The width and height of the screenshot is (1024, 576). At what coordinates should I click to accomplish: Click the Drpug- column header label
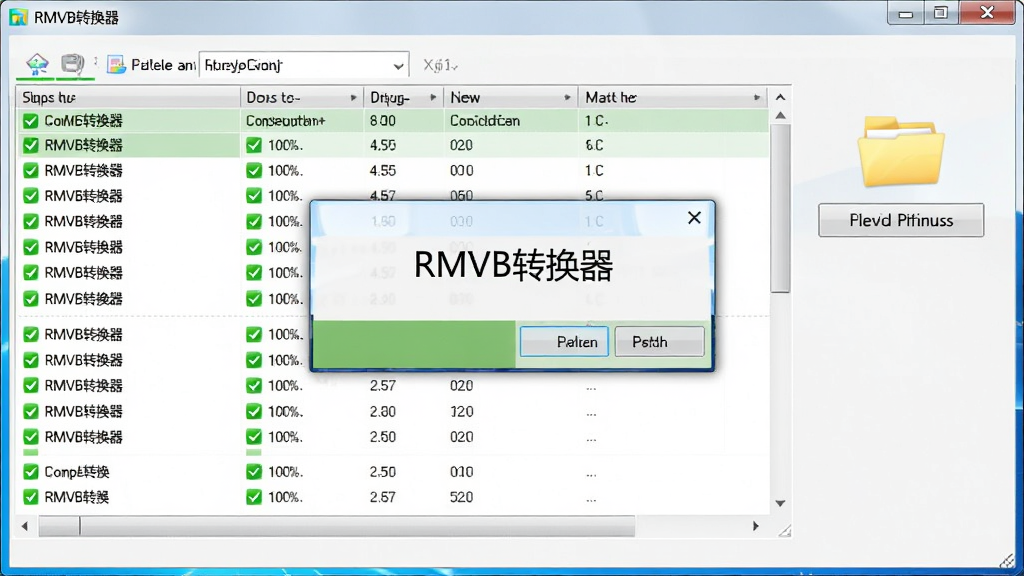(390, 97)
